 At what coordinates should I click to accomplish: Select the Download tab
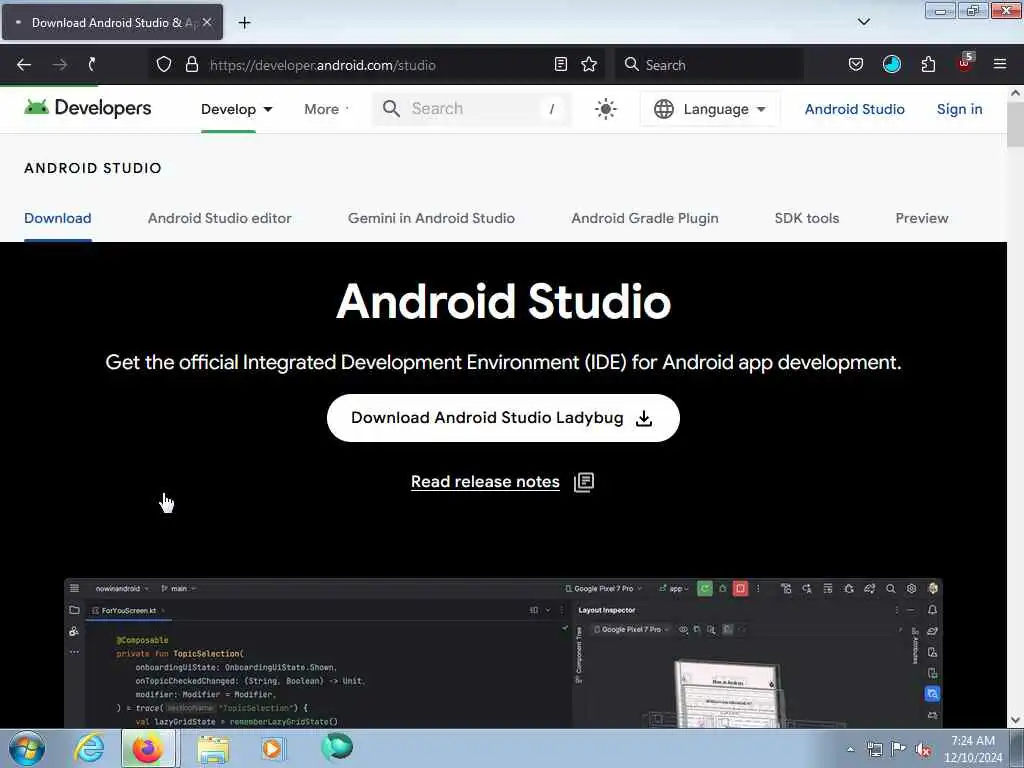coord(57,218)
